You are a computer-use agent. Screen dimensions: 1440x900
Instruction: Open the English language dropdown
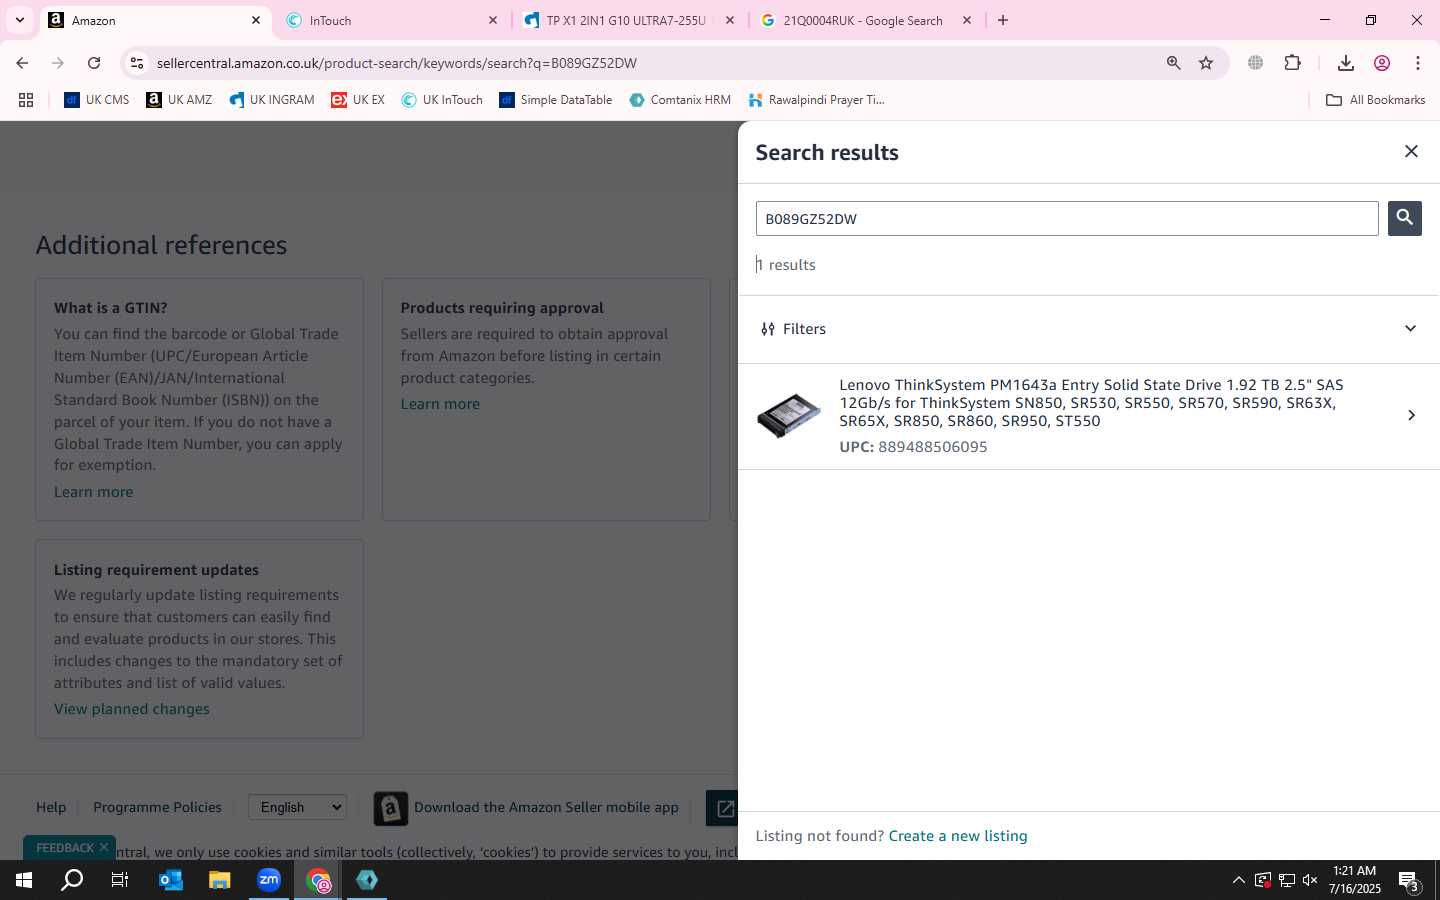coord(297,807)
